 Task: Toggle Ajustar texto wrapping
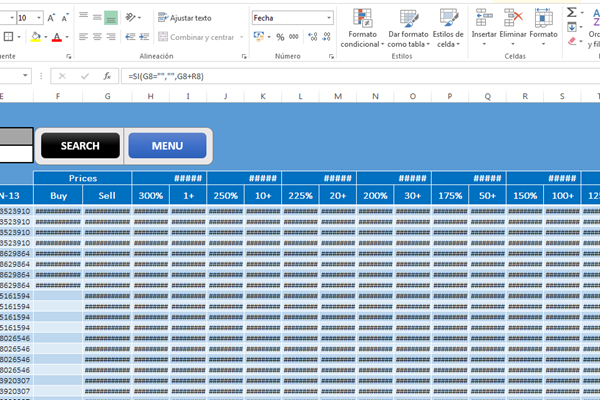pyautogui.click(x=184, y=18)
